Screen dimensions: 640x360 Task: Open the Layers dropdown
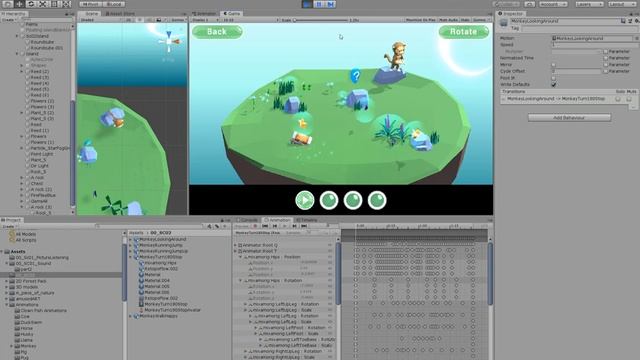click(x=589, y=4)
